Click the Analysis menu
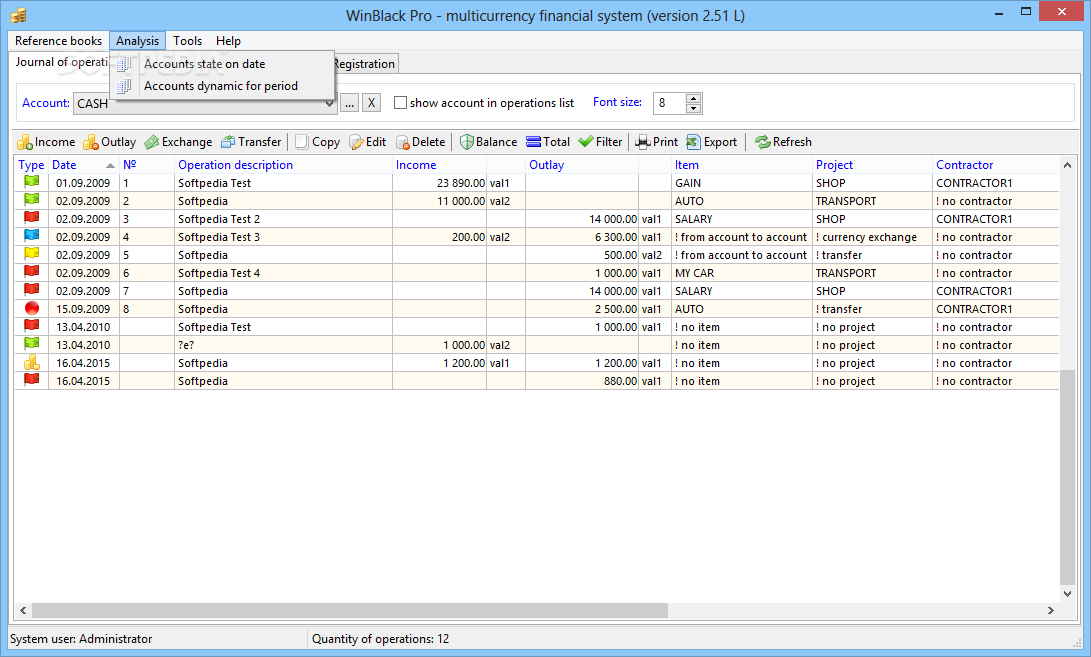Viewport: 1091px width, 657px height. click(137, 41)
